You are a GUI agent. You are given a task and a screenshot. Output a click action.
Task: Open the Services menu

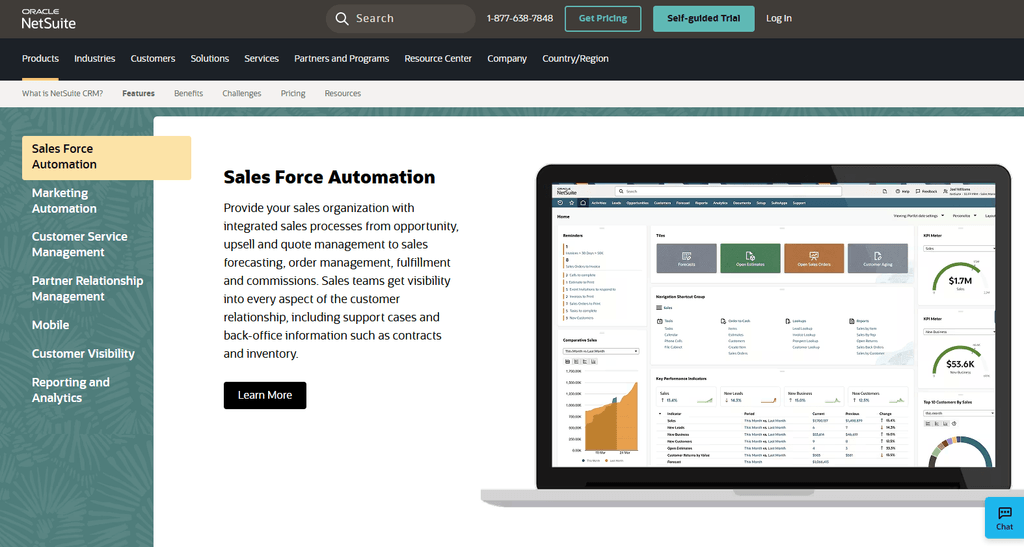pyautogui.click(x=261, y=59)
